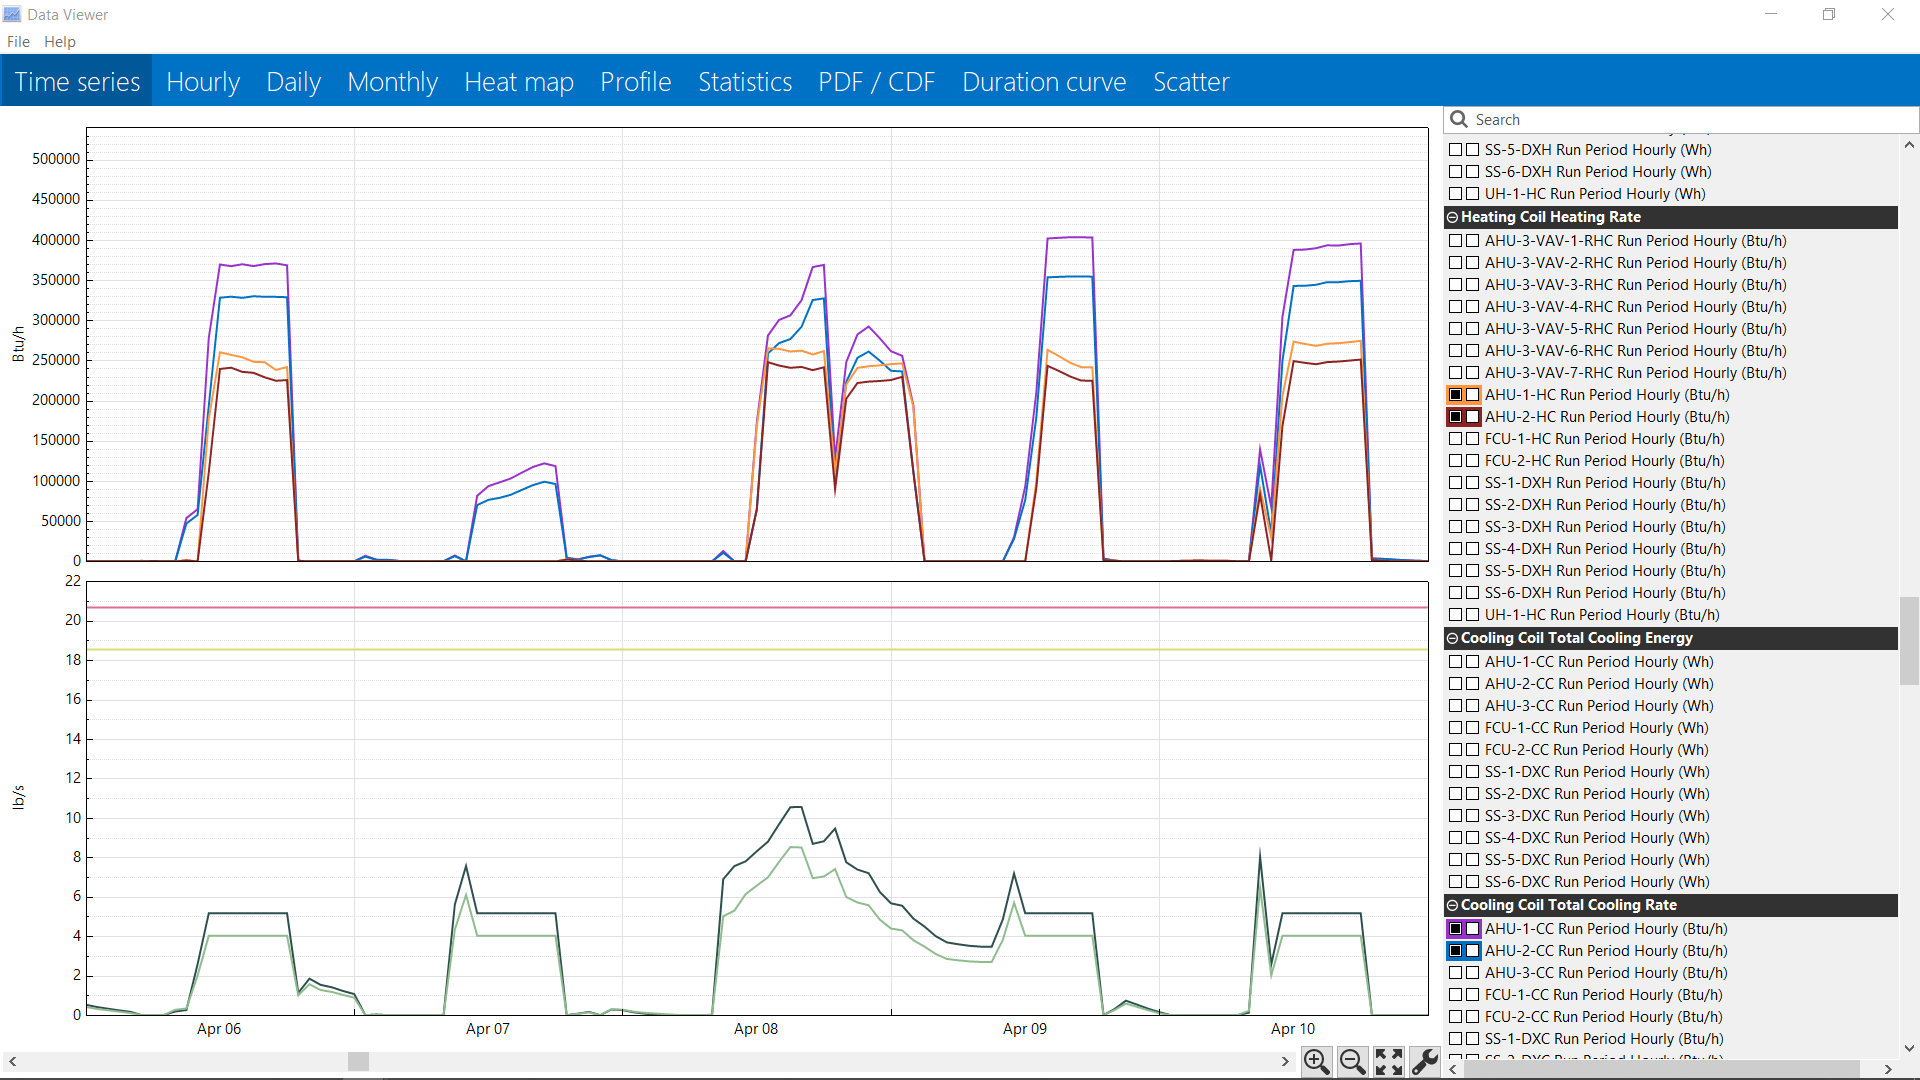Viewport: 1920px width, 1080px height.
Task: Check first checkbox of AHU-3-CC (Btu/h)
Action: (1456, 973)
